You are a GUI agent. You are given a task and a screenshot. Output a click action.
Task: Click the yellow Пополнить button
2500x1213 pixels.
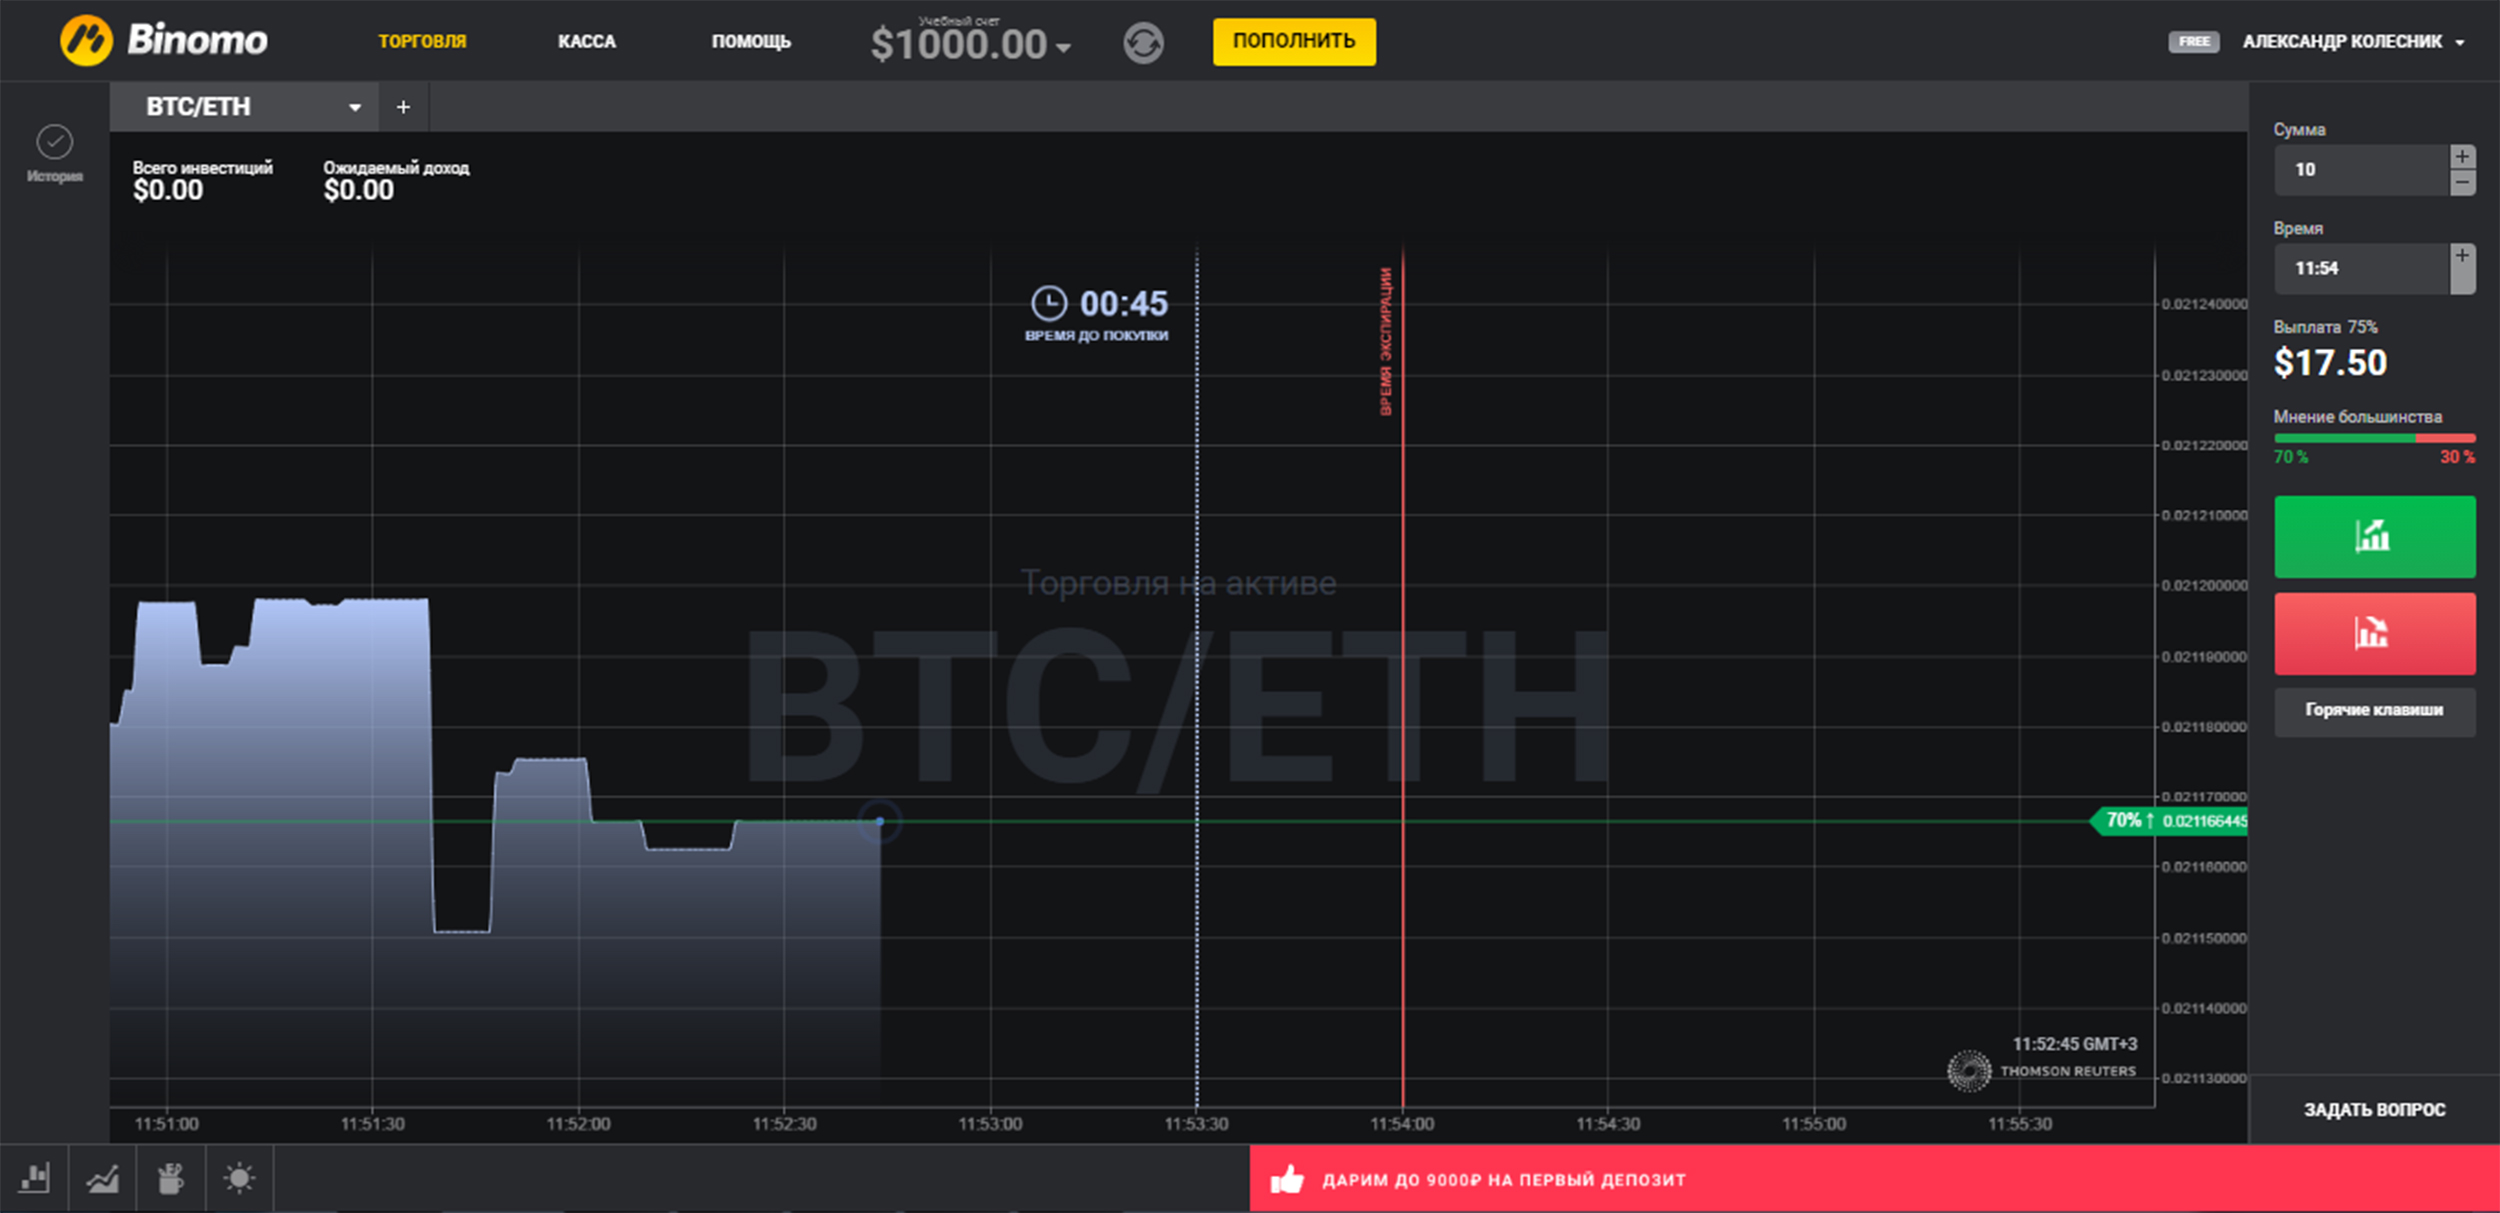coord(1293,41)
